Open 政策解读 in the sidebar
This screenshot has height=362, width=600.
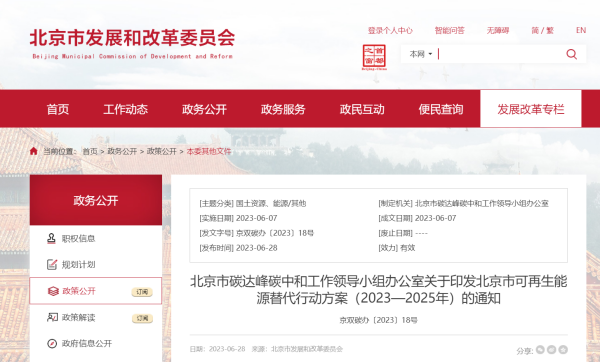click(x=78, y=317)
